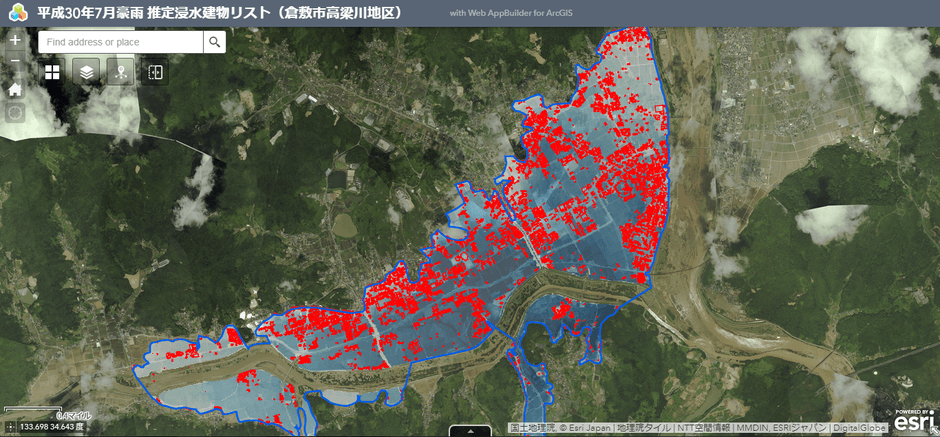Click the app logo in the header
This screenshot has width=940, height=437.
pos(19,13)
